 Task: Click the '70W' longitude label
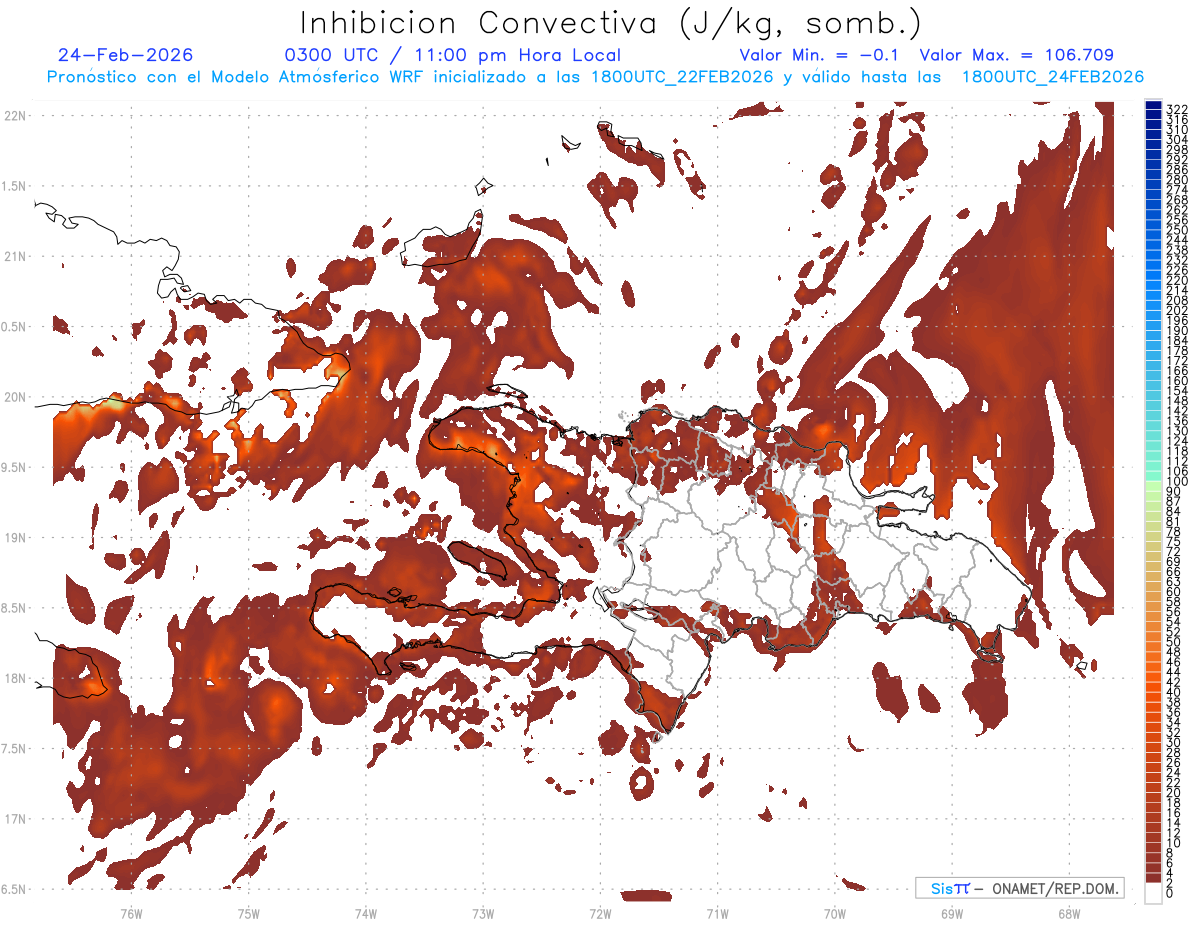click(834, 913)
